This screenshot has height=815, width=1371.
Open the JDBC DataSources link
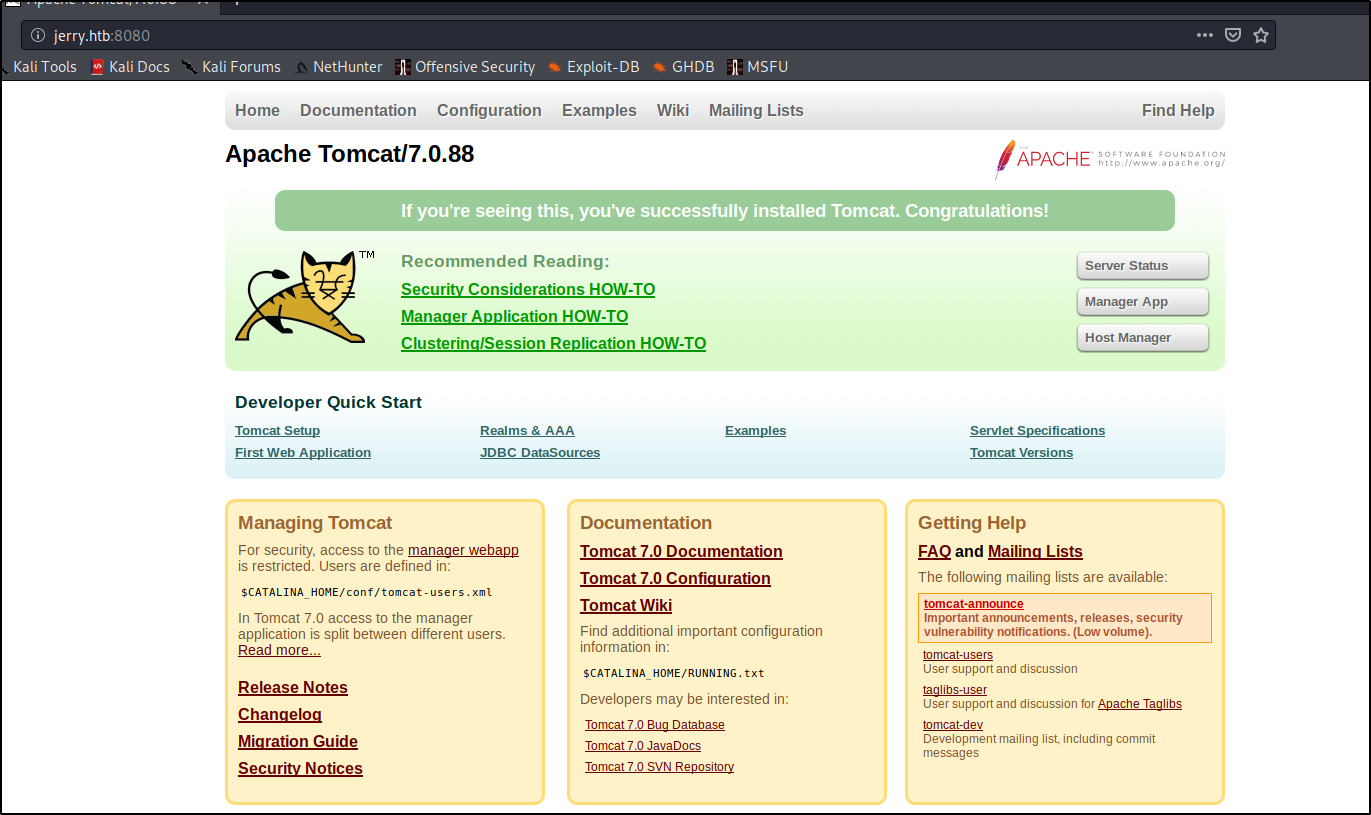[540, 453]
